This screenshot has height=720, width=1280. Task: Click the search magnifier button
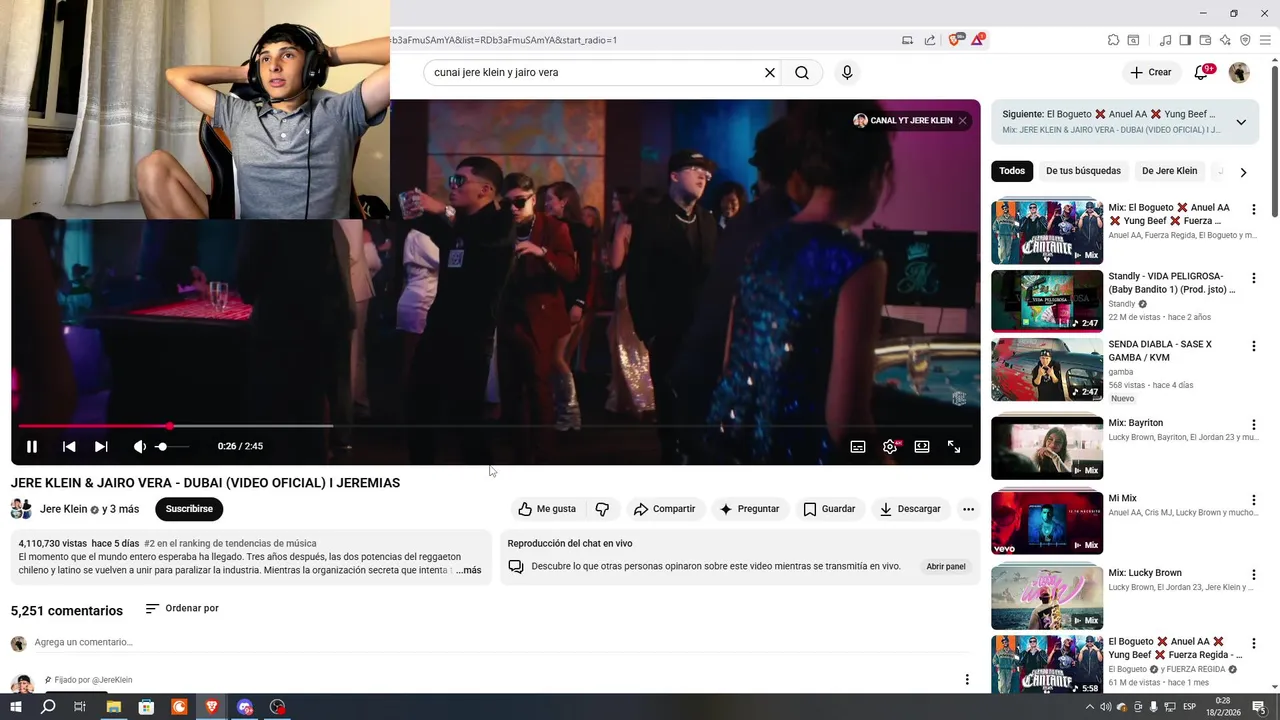[x=802, y=73]
